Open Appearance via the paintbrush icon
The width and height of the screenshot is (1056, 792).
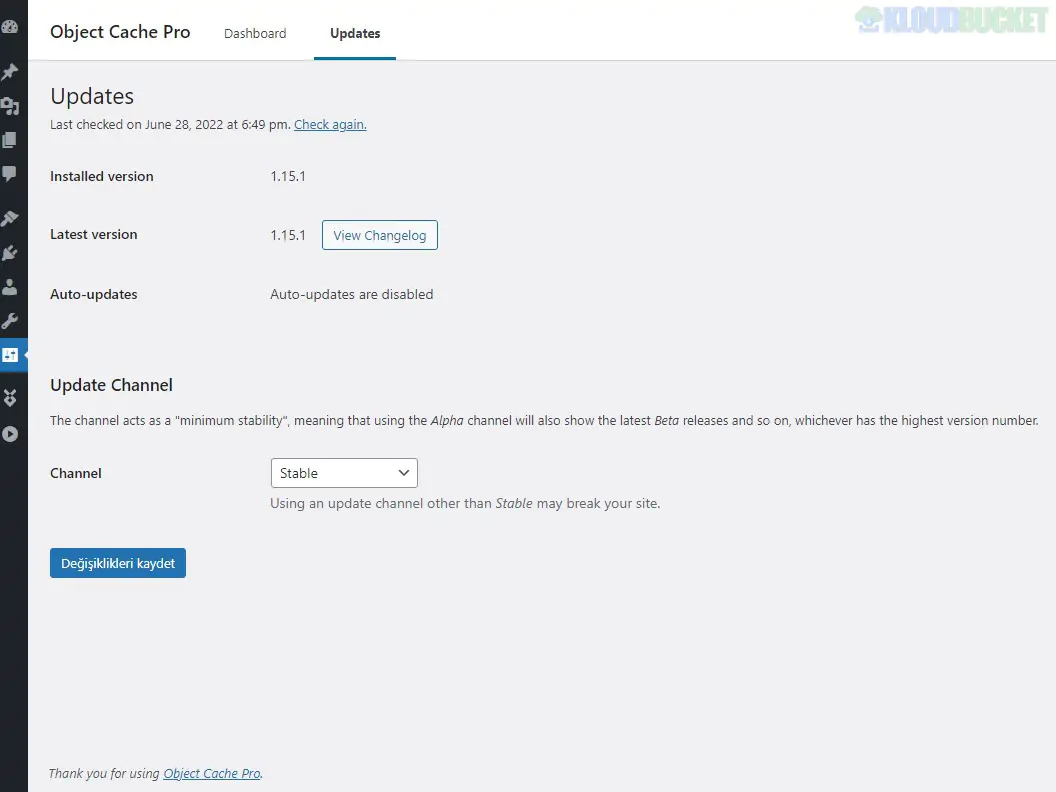point(9,218)
